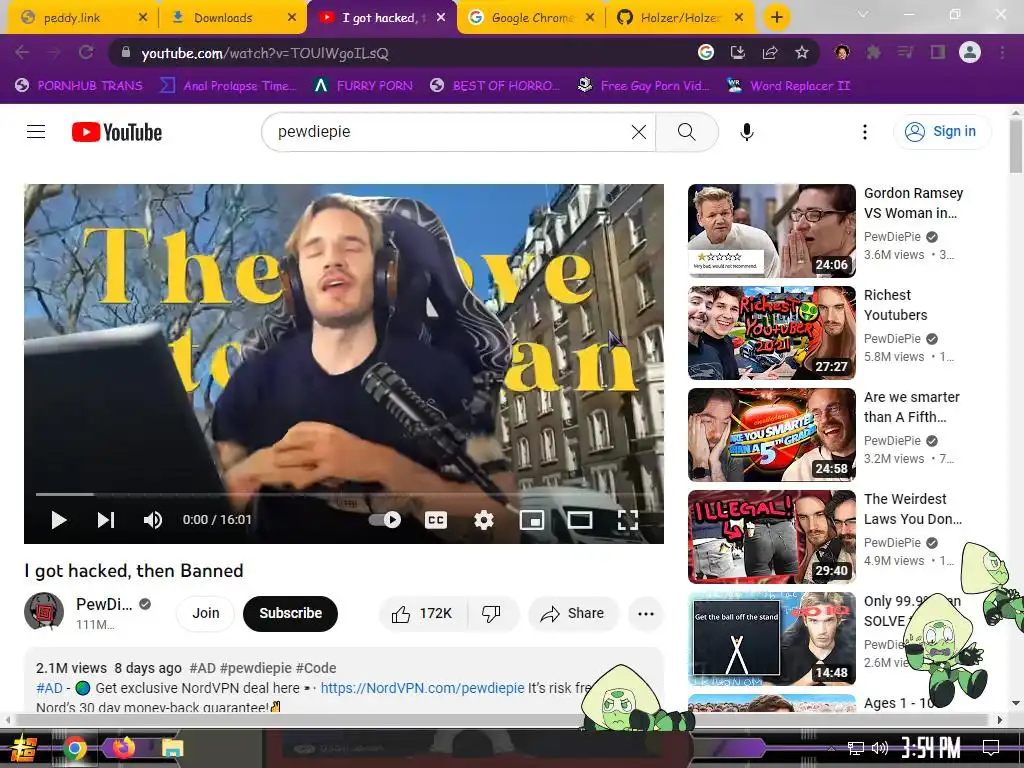Subscribe to PewDiePie channel
Image resolution: width=1024 pixels, height=768 pixels.
[291, 613]
